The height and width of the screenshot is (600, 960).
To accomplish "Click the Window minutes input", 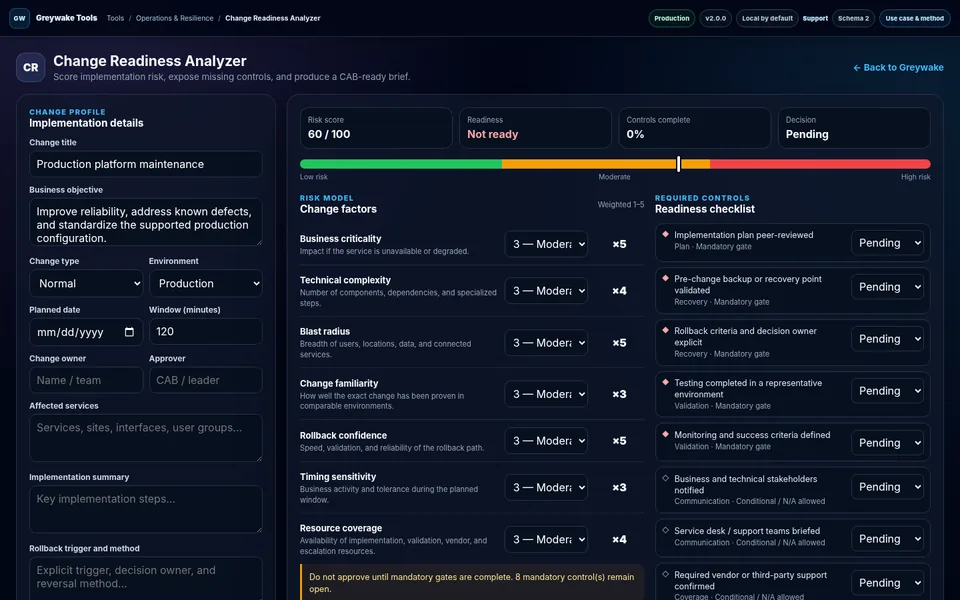I will 206,332.
